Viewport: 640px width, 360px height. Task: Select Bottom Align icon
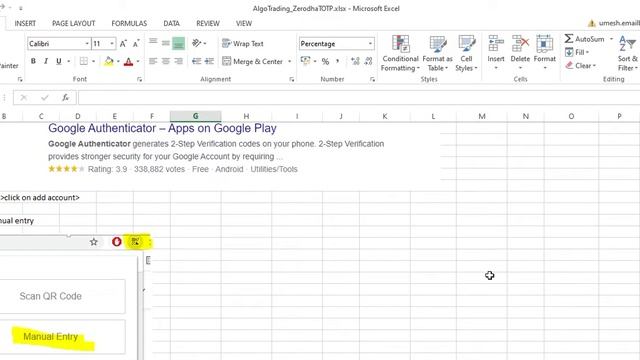click(x=178, y=43)
